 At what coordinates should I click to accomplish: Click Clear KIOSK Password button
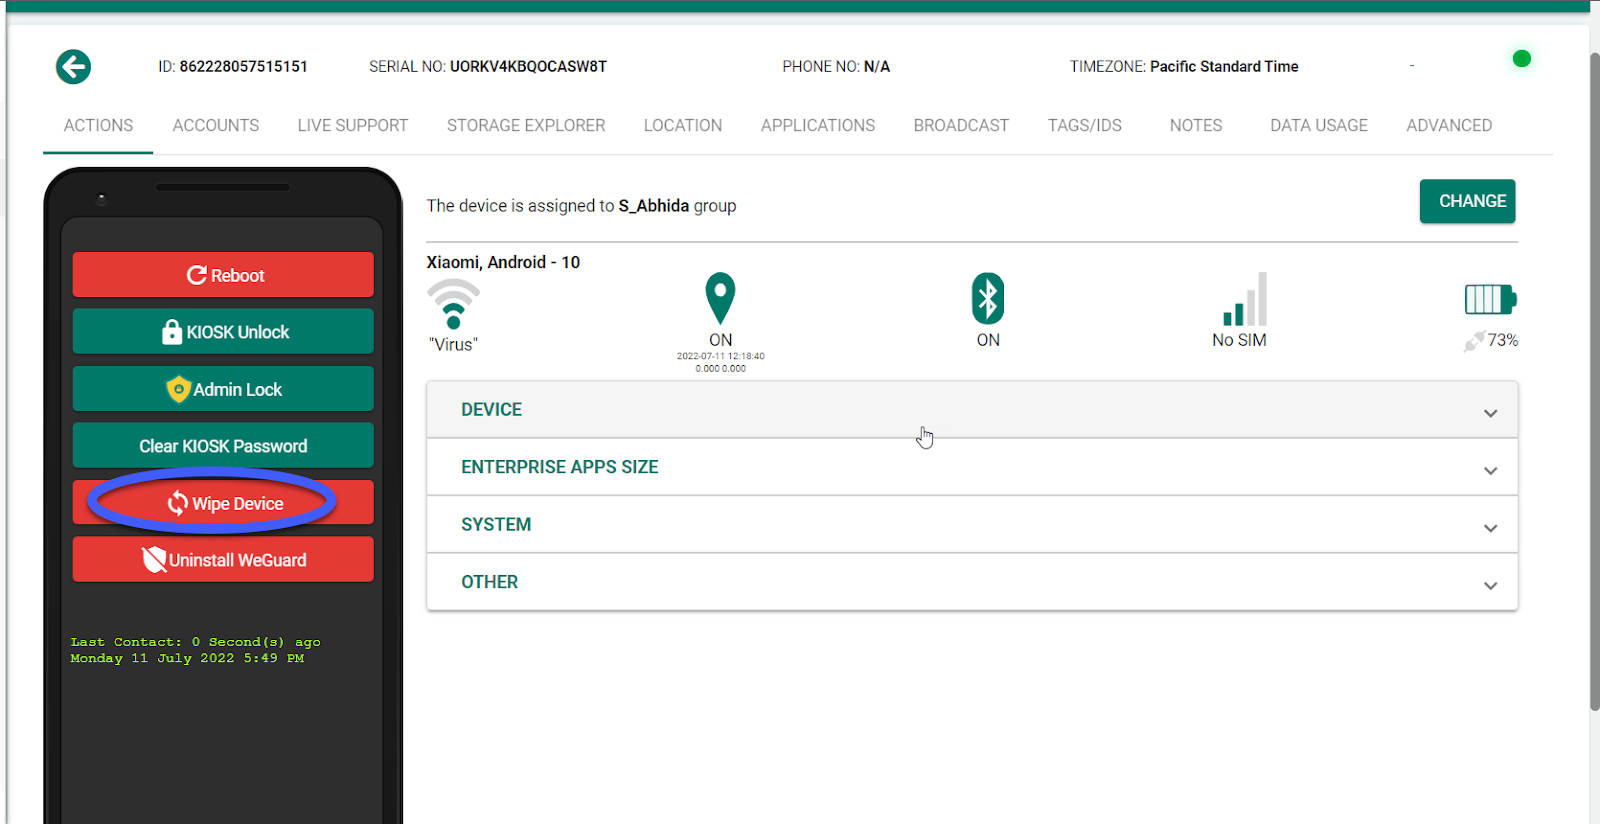pos(223,446)
